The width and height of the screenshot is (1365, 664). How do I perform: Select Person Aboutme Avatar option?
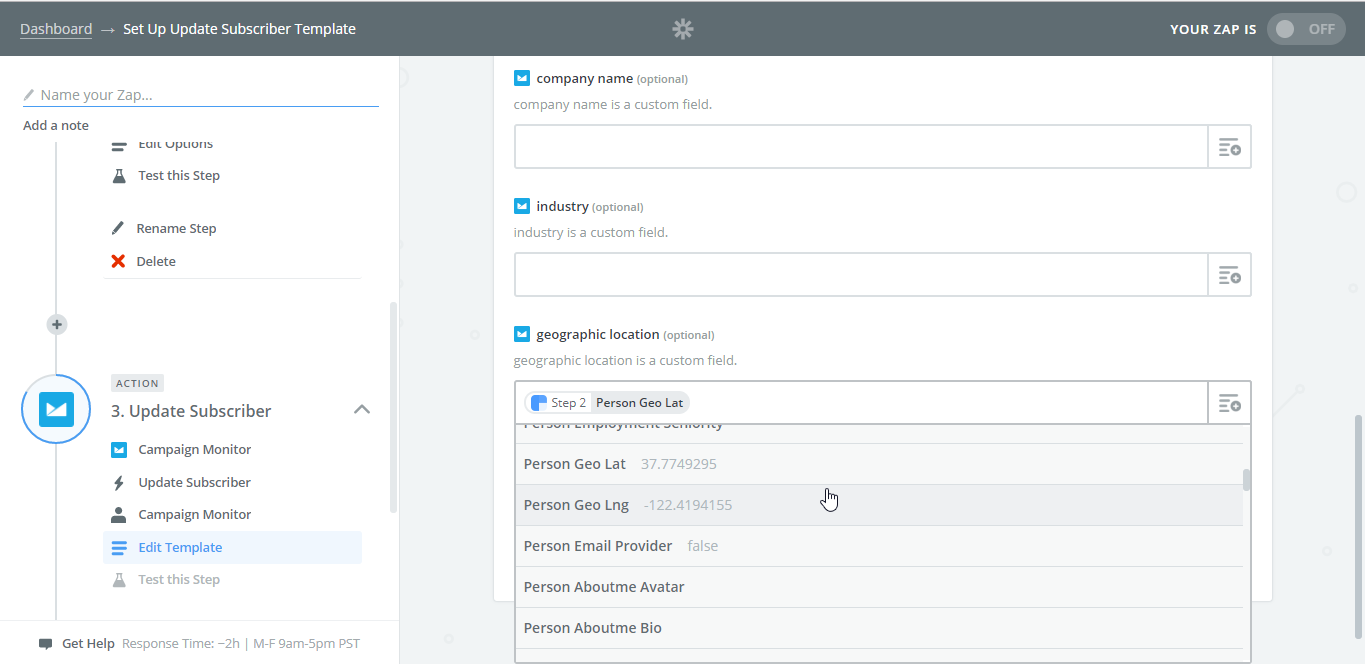tap(879, 587)
